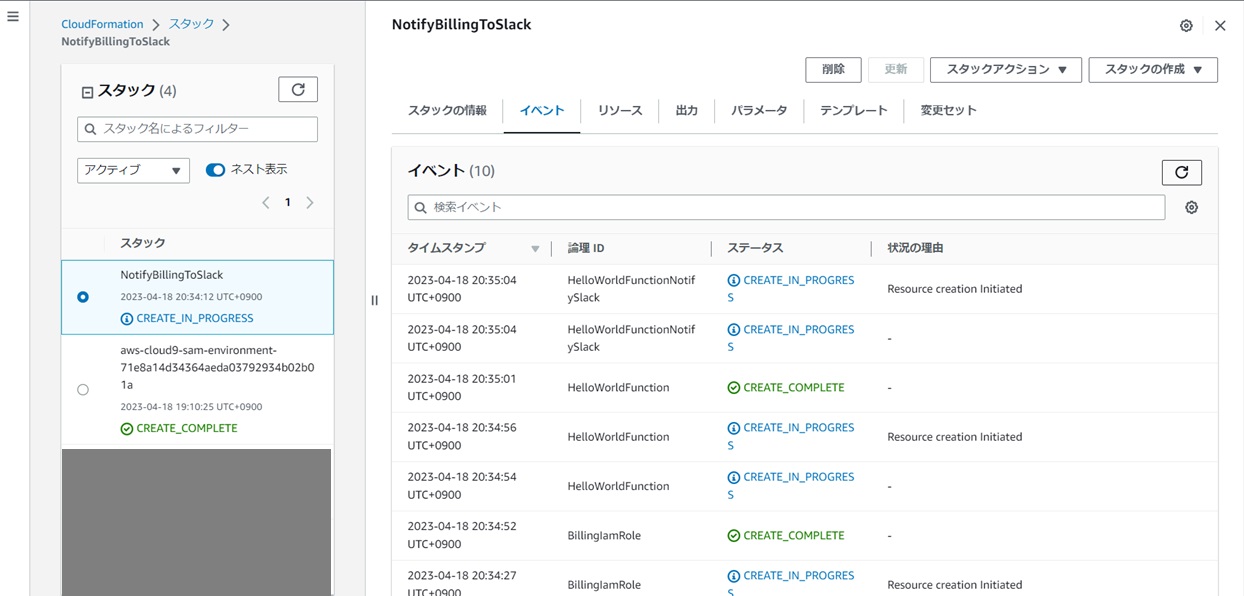
Task: Select the NotifyBillingToSlack stack radio button
Action: [83, 297]
